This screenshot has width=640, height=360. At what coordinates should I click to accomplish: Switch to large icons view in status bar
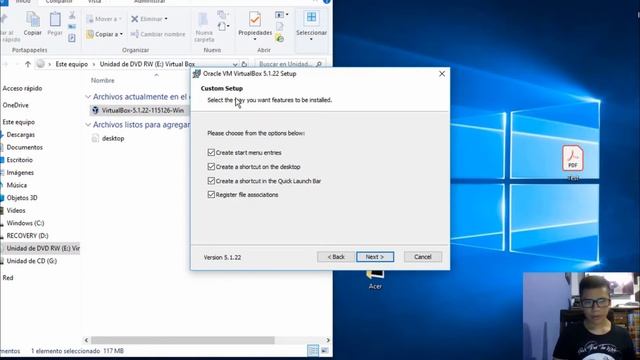(x=324, y=351)
